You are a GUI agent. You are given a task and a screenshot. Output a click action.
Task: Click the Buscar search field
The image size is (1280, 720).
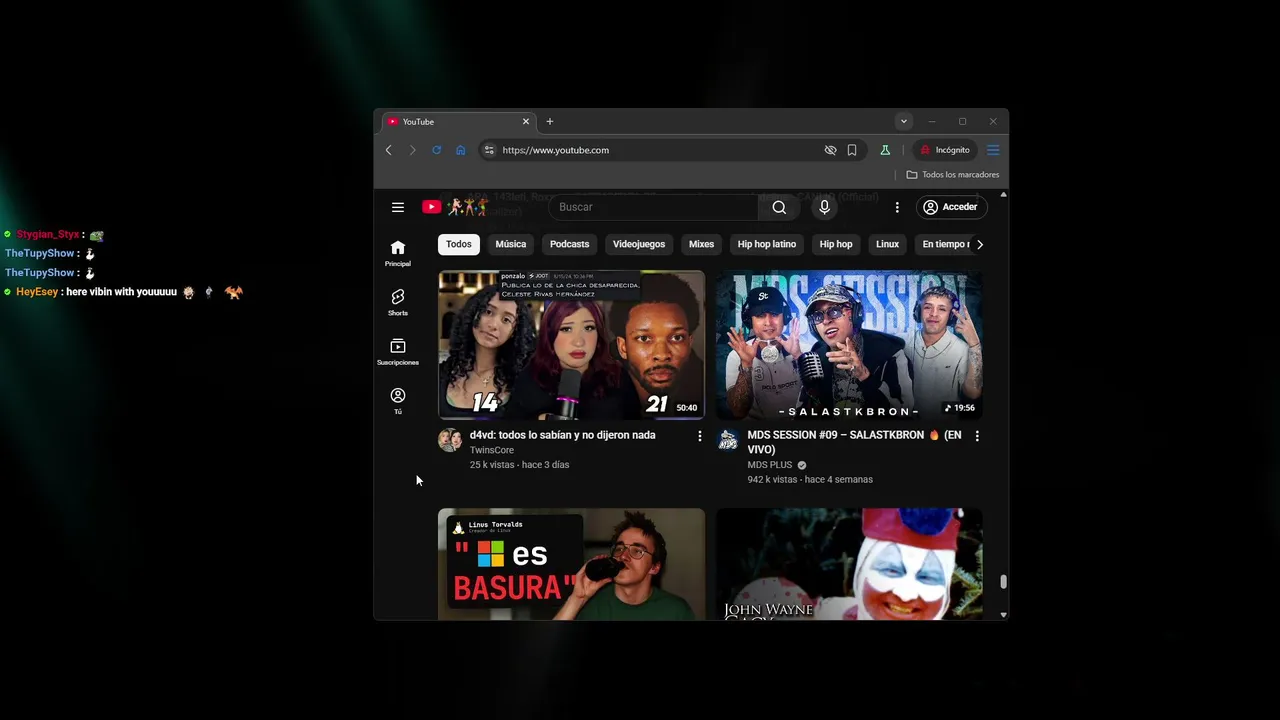point(654,207)
